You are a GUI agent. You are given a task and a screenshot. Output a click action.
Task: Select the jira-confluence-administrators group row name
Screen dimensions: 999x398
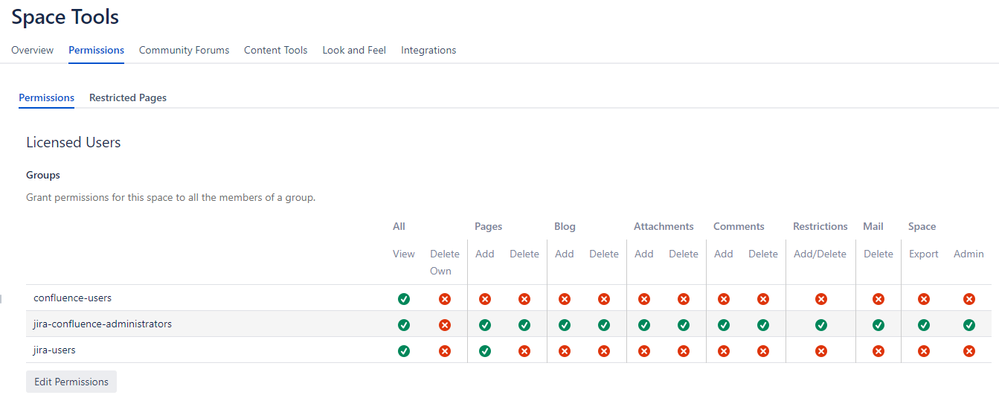click(x=103, y=324)
